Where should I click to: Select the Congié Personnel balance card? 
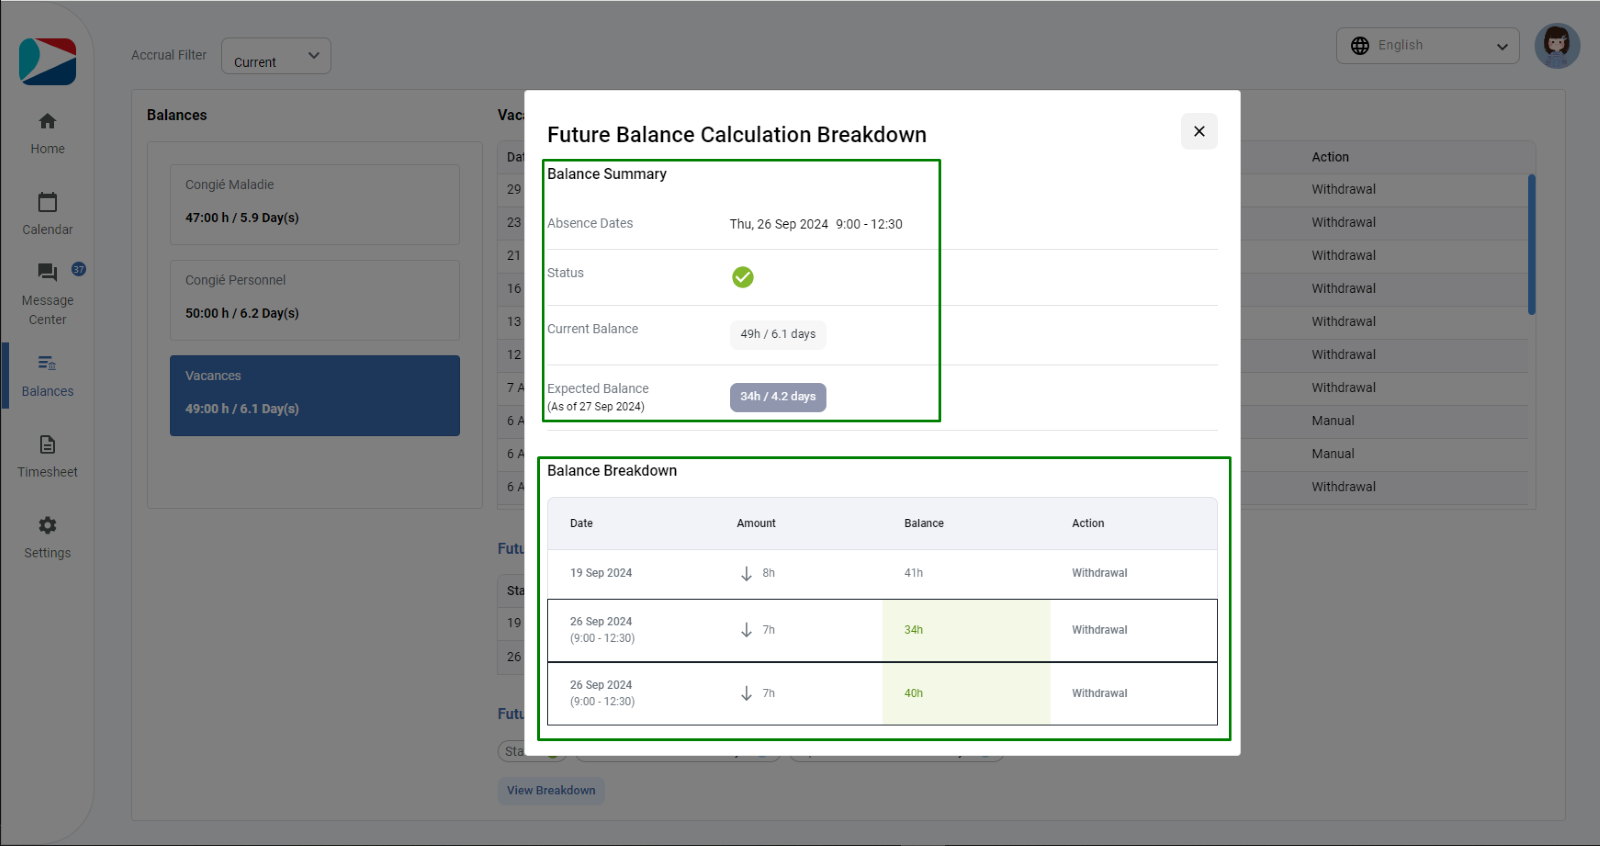tap(315, 300)
